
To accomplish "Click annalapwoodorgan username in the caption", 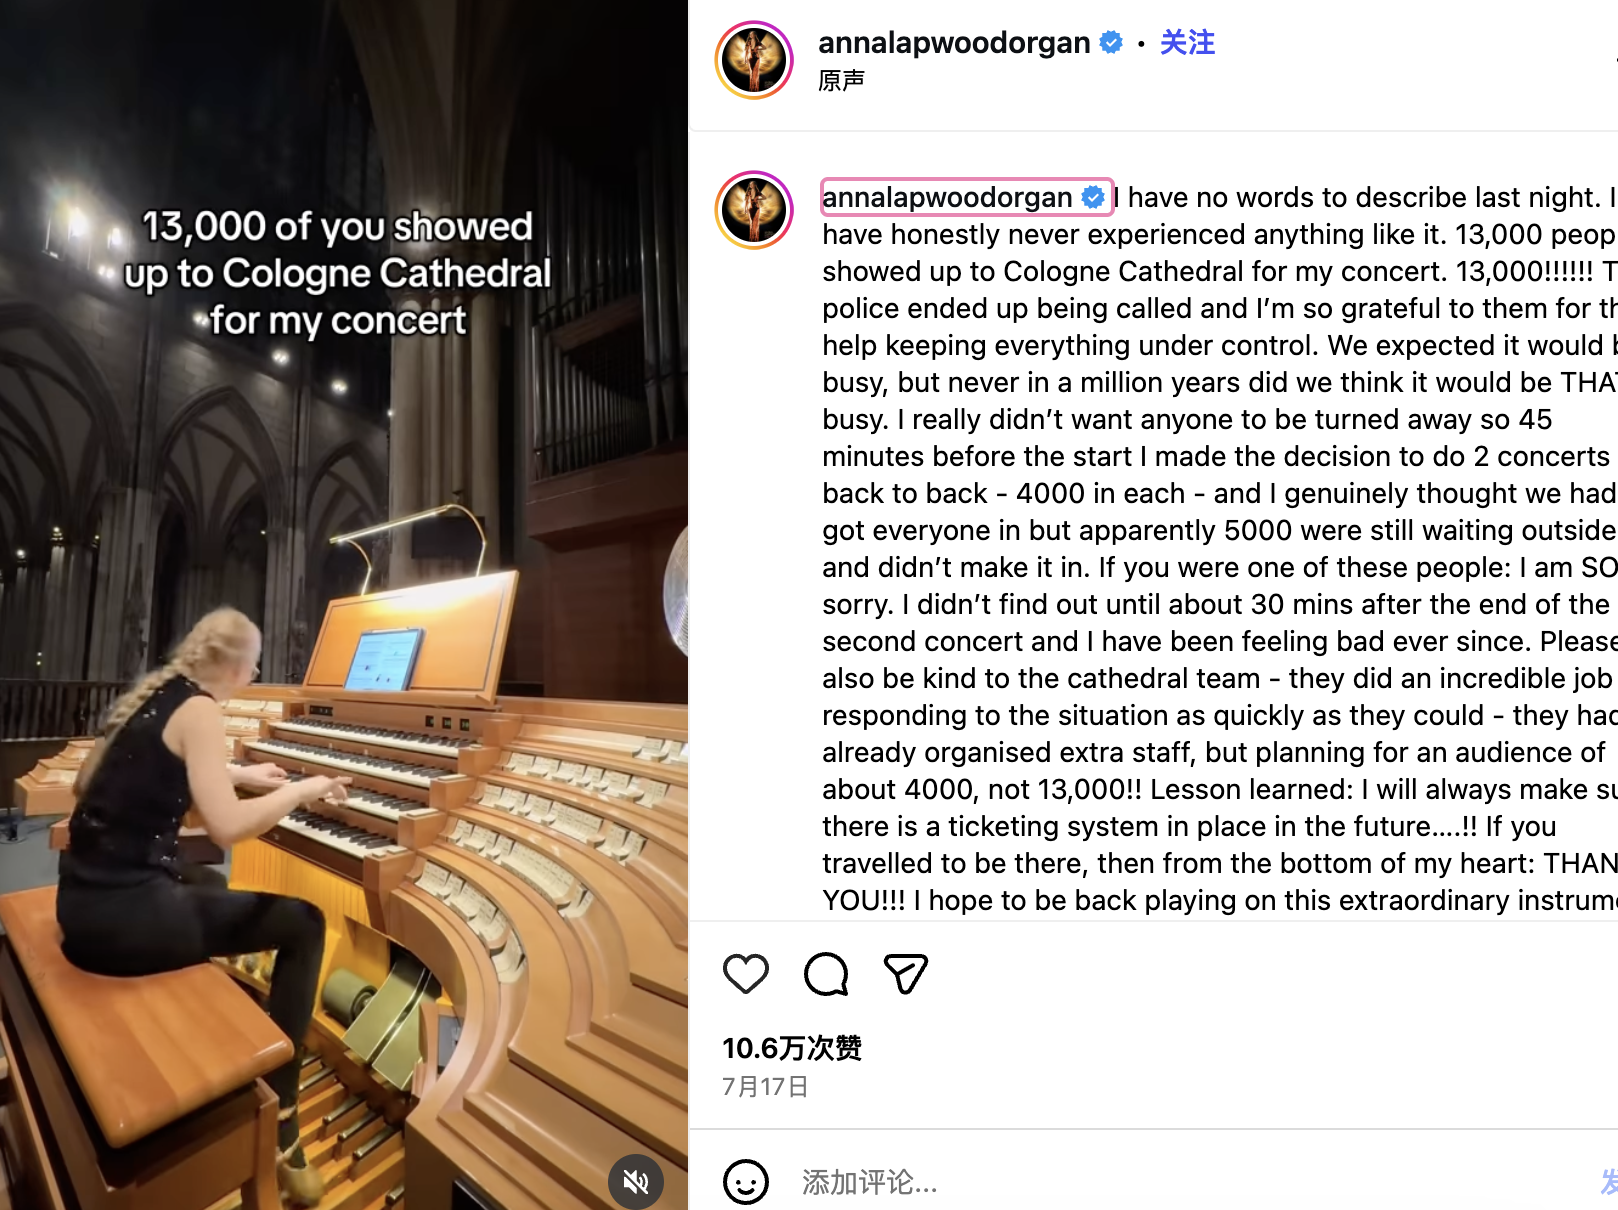I will [x=946, y=197].
